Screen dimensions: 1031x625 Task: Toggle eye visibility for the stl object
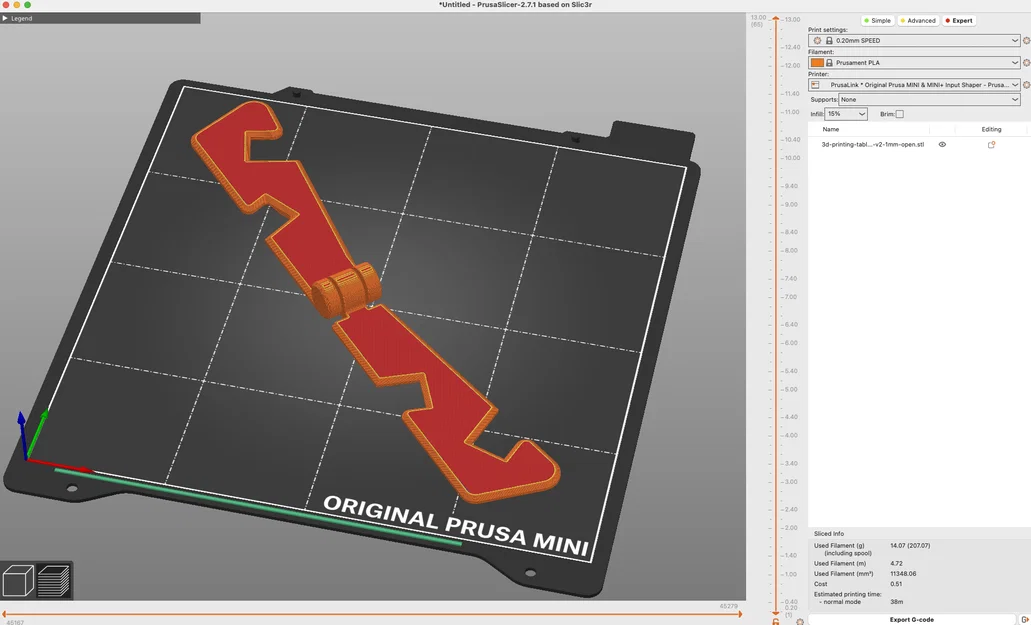(942, 145)
